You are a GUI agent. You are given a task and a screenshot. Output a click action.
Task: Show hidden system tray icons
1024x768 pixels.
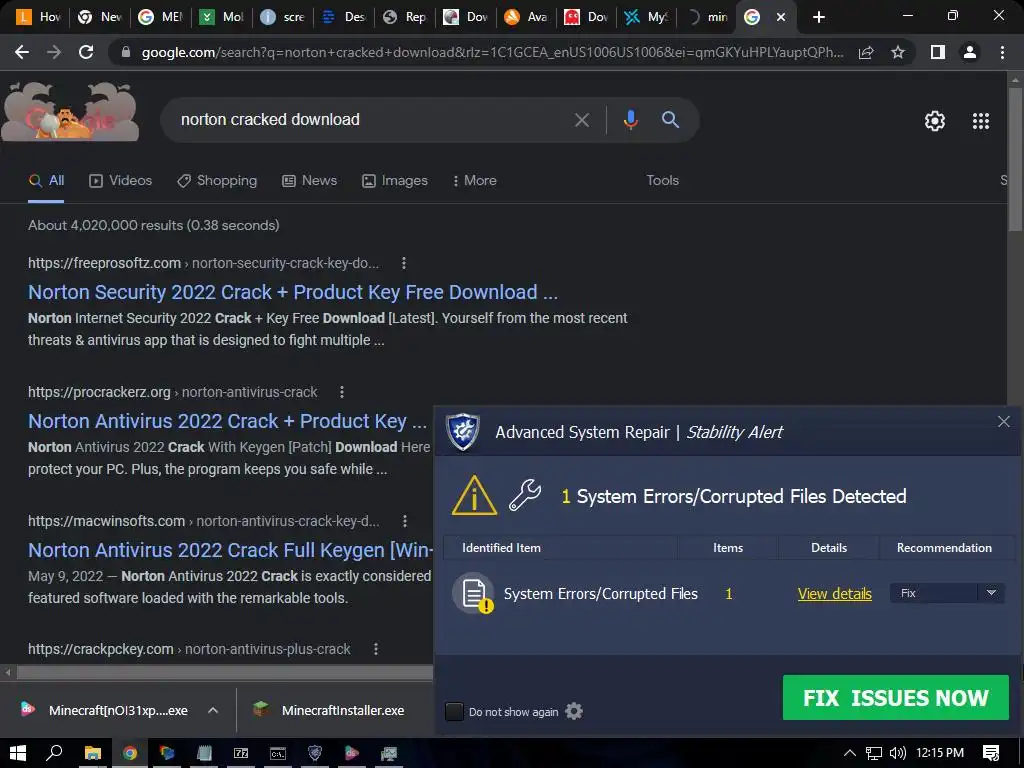click(850, 753)
